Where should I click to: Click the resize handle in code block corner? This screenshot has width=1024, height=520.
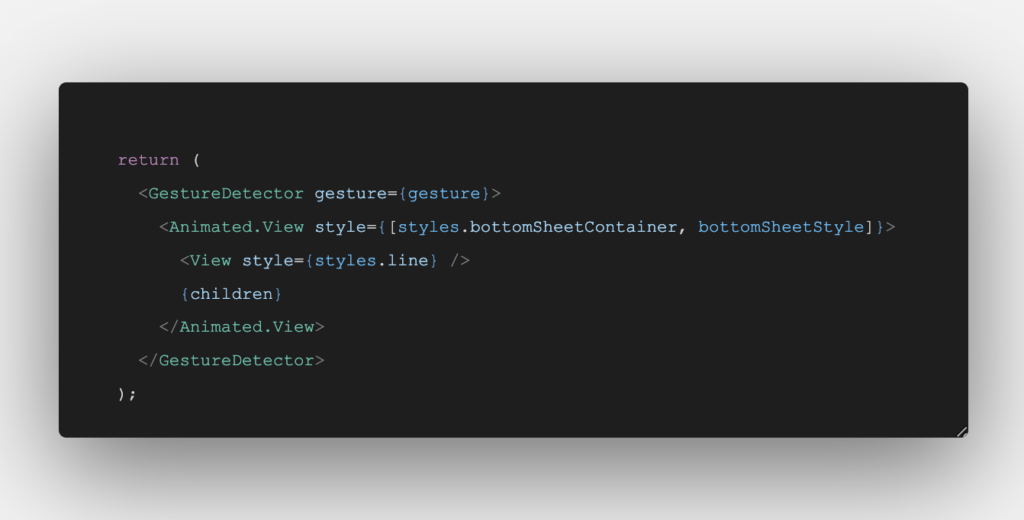(961, 431)
